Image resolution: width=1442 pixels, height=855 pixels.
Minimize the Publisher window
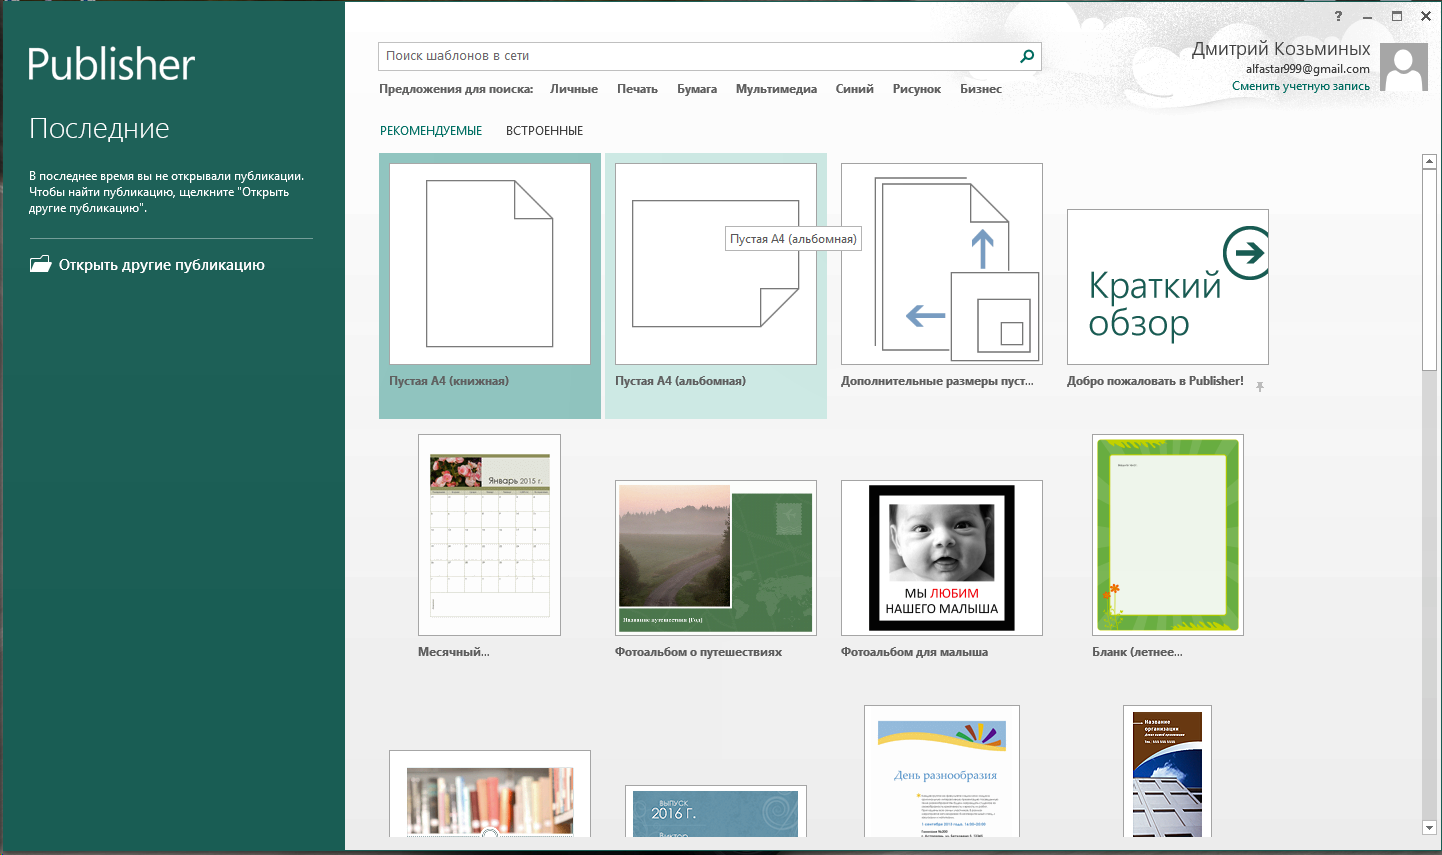1367,16
